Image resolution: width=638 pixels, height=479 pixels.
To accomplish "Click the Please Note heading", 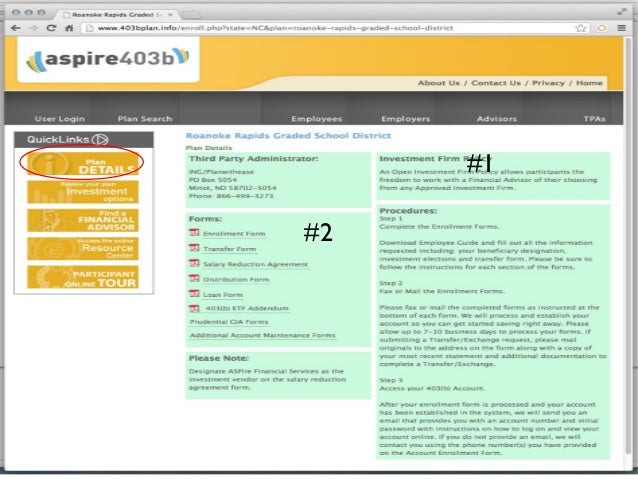I will (219, 358).
